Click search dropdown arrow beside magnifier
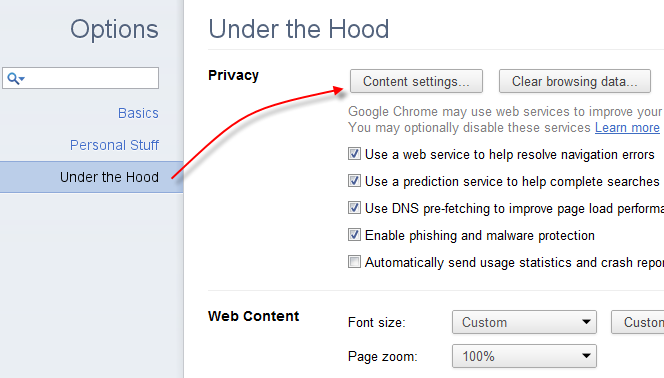 [x=22, y=79]
